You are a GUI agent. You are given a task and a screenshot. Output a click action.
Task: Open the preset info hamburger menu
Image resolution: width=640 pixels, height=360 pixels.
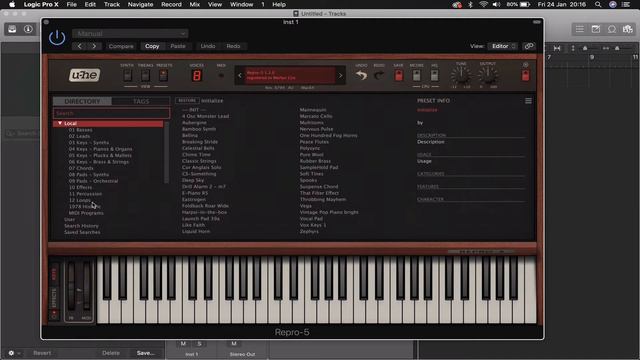[528, 101]
